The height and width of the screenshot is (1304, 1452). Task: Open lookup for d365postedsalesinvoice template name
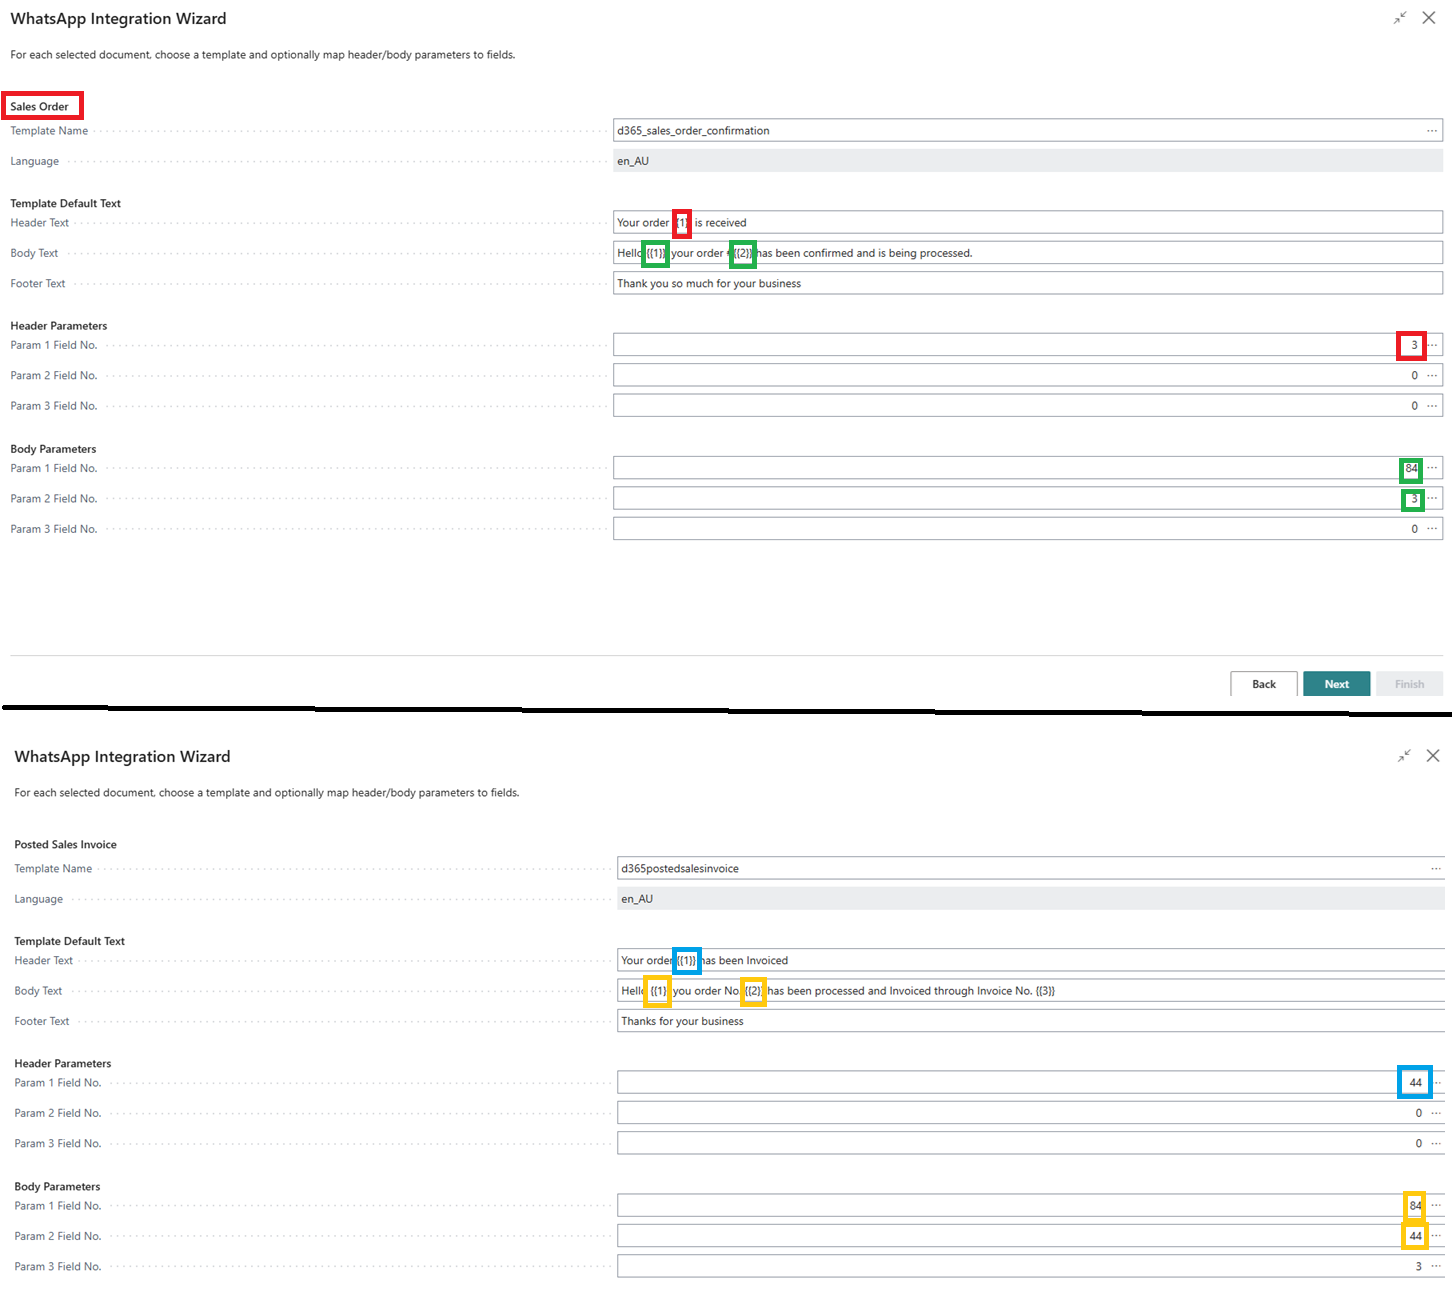tap(1436, 869)
